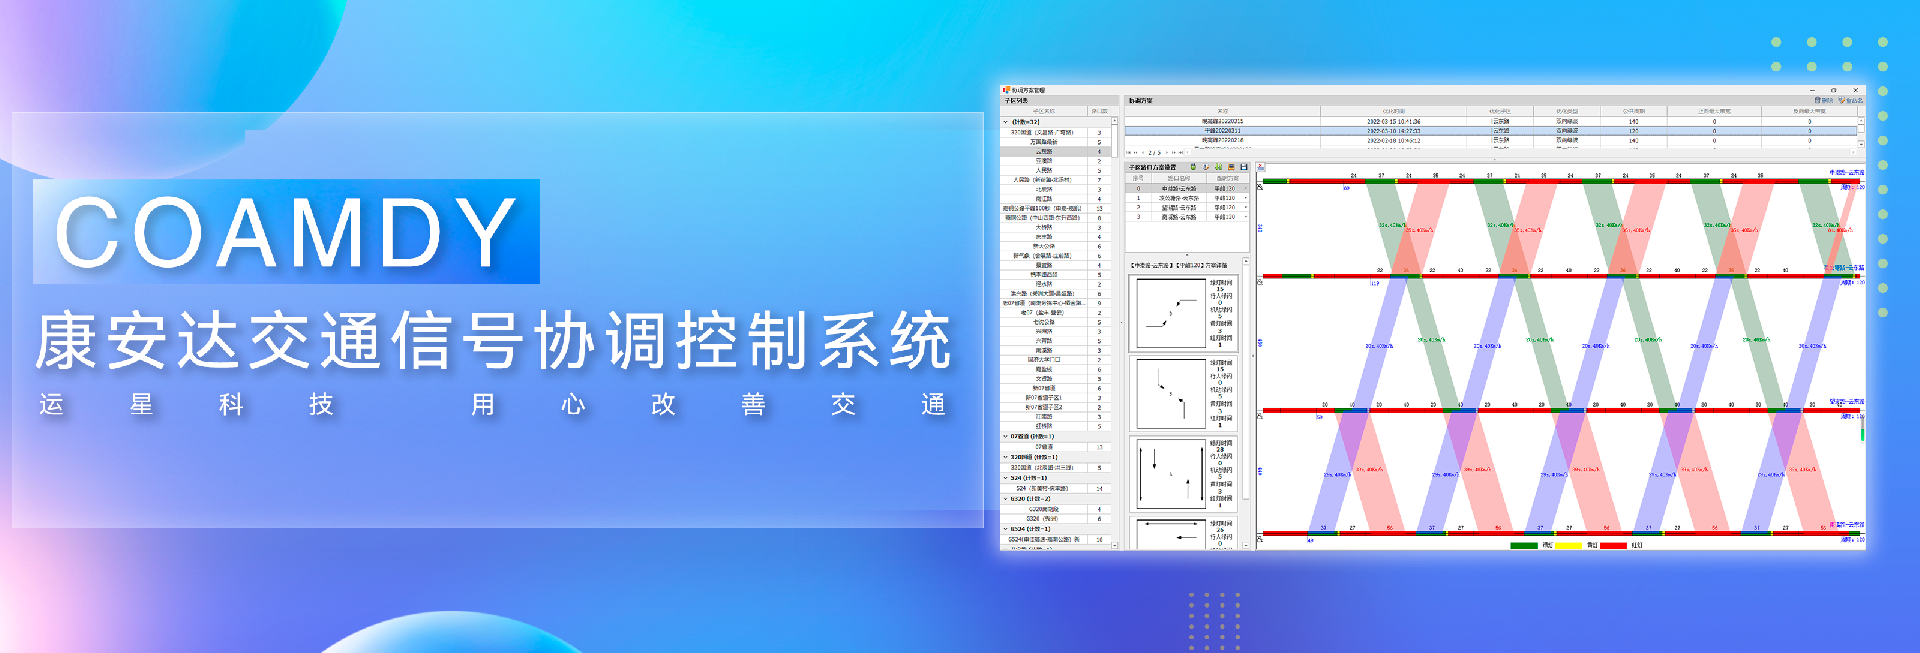Click the refresh icon in the 子区路口方案 toolbar
Viewport: 1920px width, 653px height.
point(1206,167)
